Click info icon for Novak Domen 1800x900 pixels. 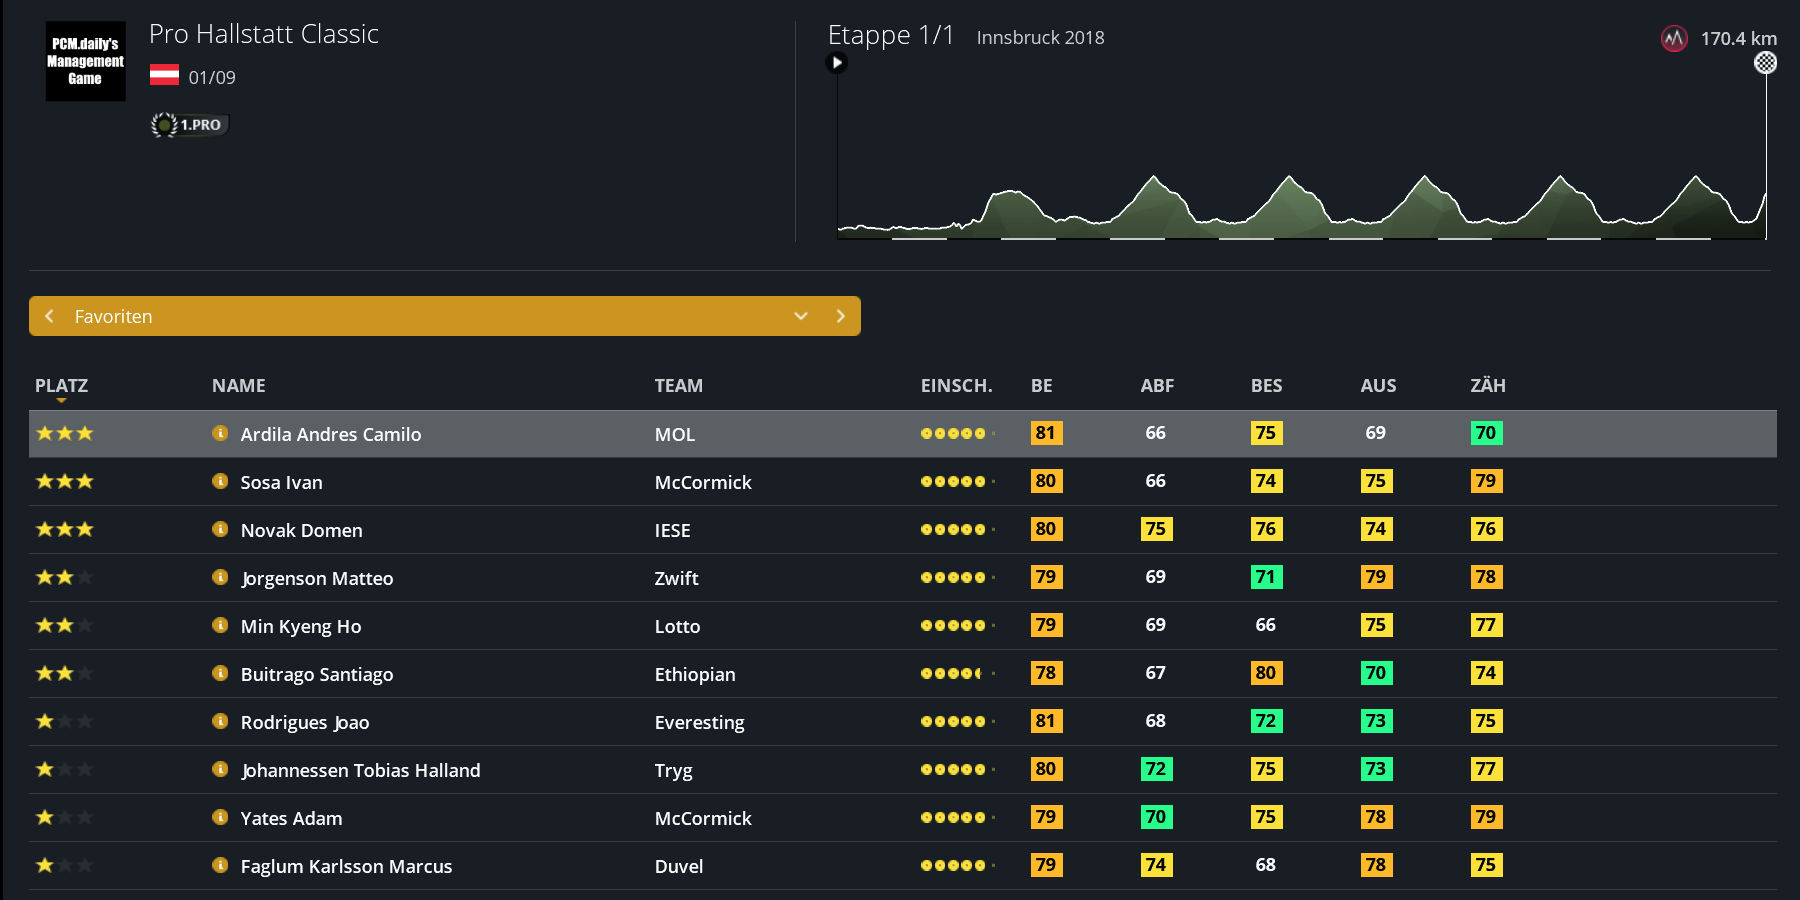click(x=220, y=529)
